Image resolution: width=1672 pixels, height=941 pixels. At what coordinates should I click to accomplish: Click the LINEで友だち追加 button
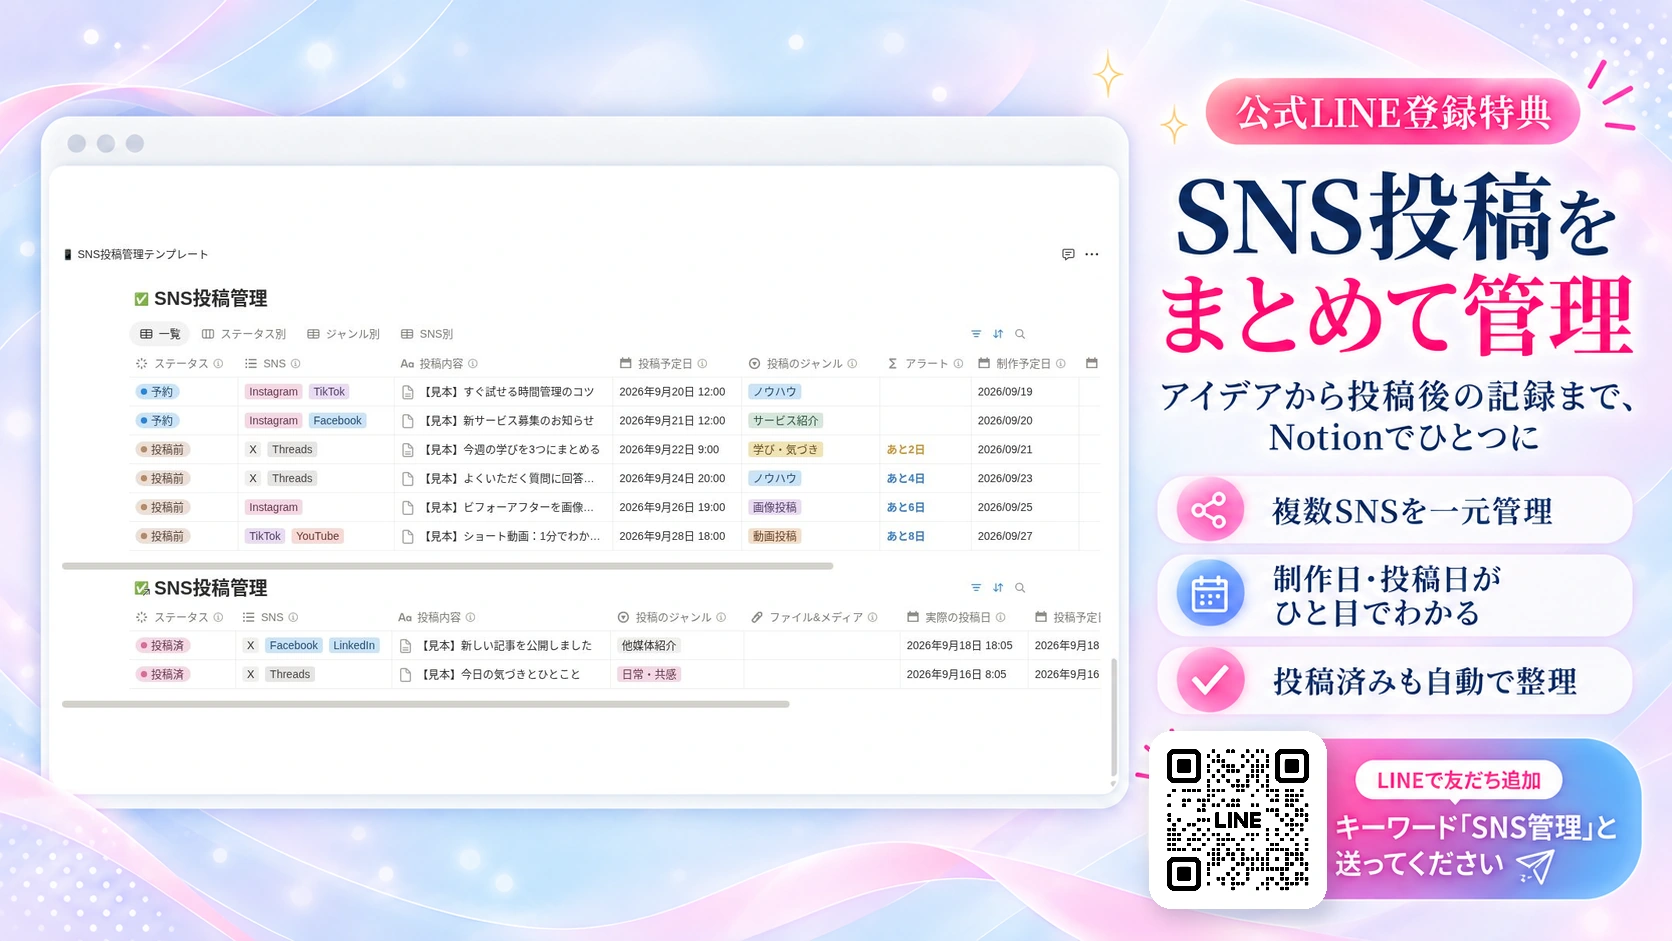click(x=1458, y=780)
